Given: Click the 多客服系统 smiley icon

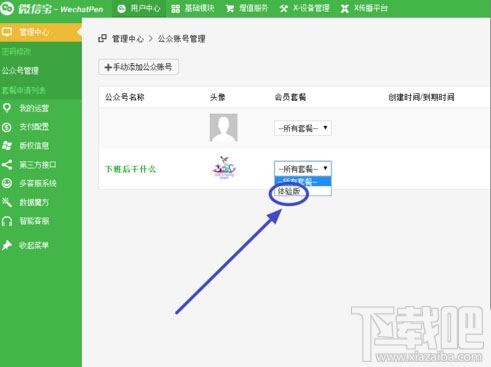Looking at the screenshot, I should pyautogui.click(x=7, y=183).
